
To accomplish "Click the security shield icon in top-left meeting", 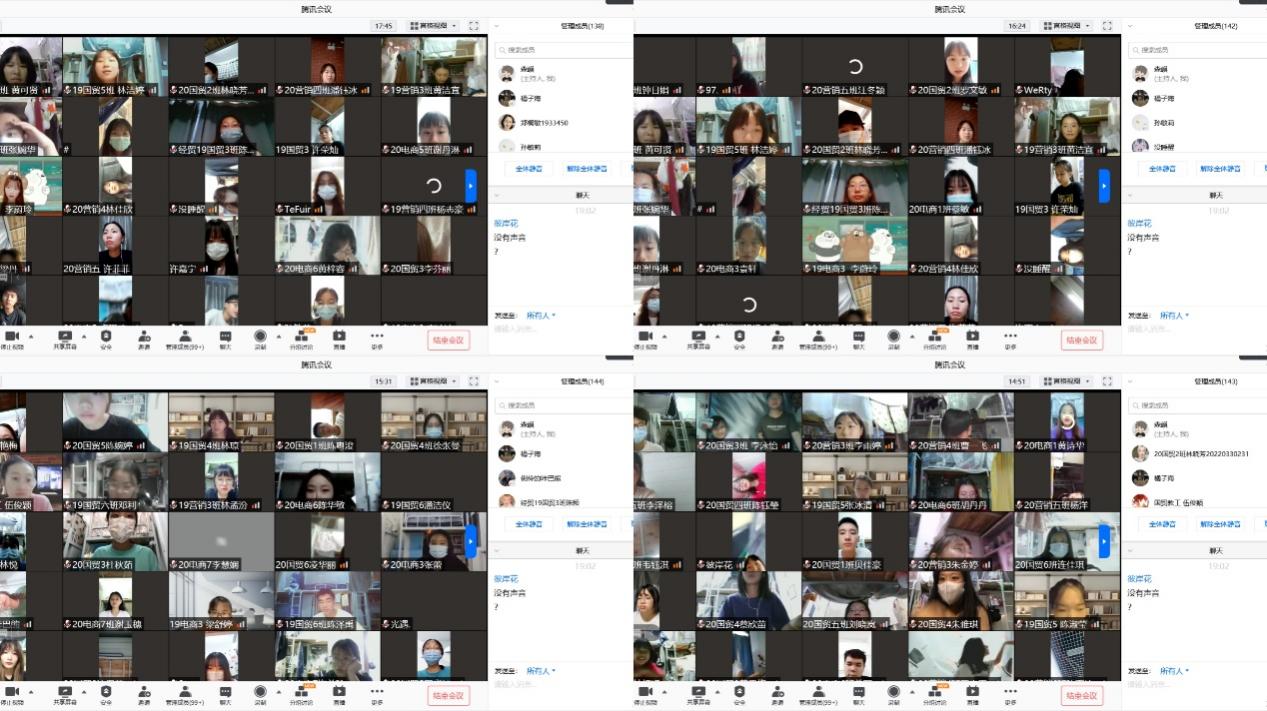I will pos(106,336).
